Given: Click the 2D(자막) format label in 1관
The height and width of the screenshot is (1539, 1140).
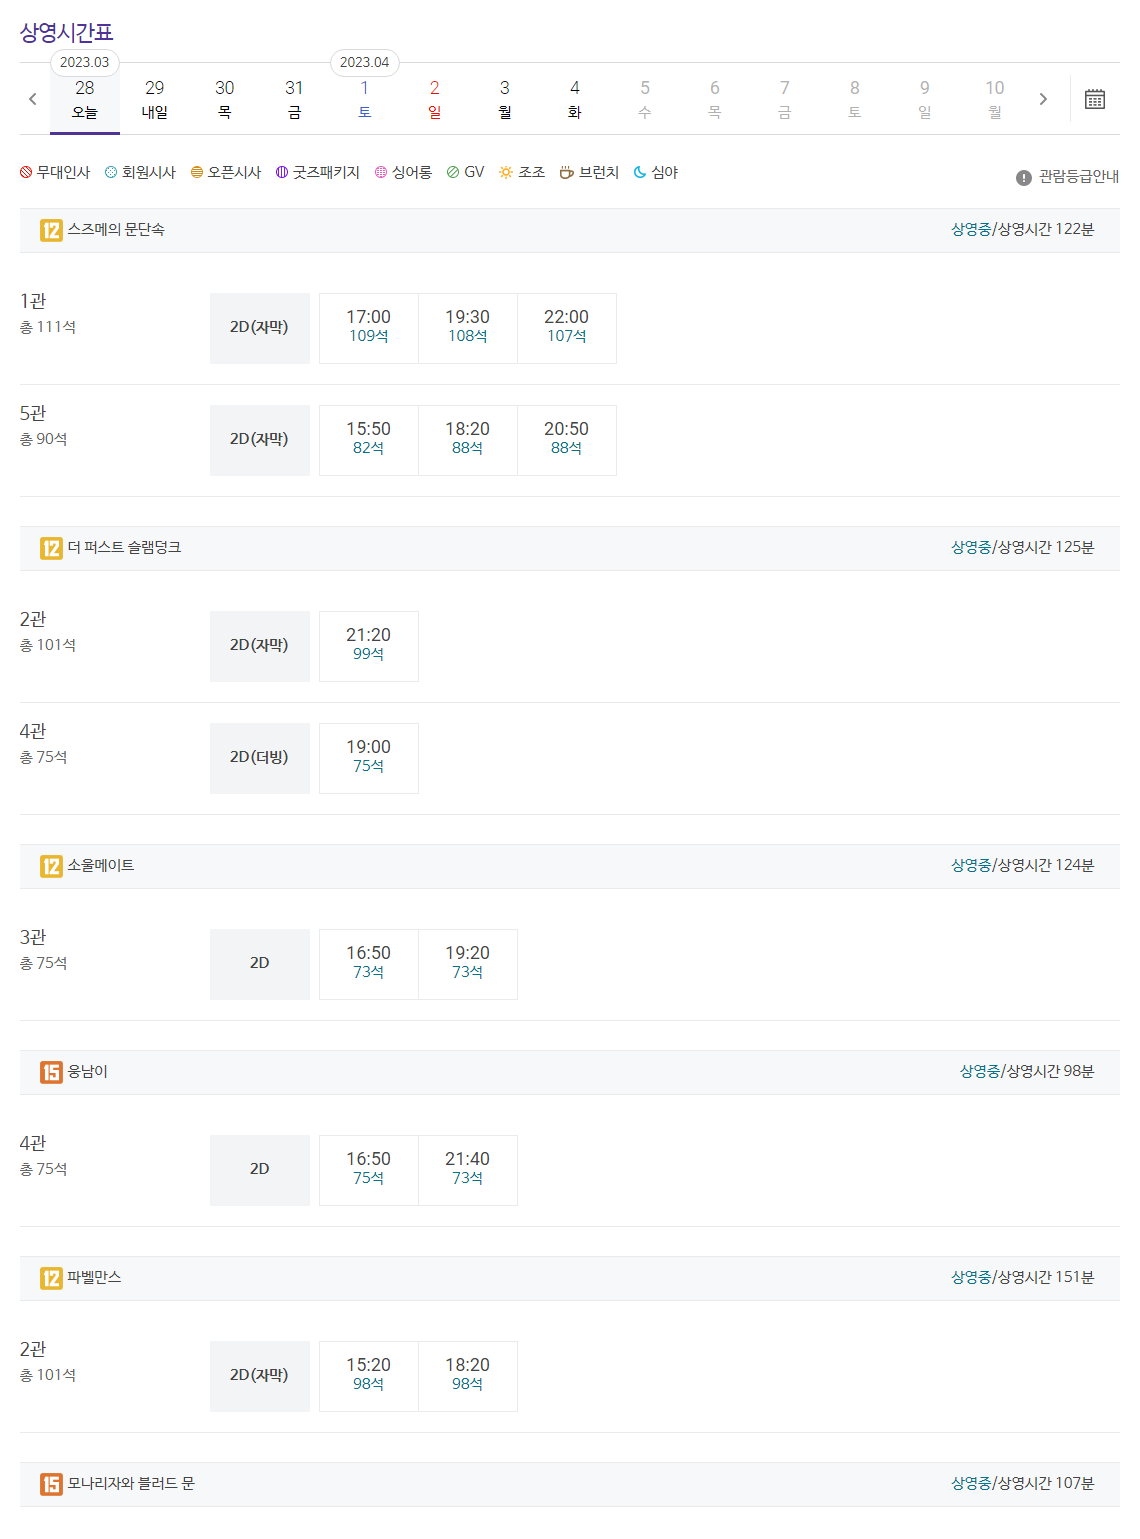Looking at the screenshot, I should pos(260,328).
